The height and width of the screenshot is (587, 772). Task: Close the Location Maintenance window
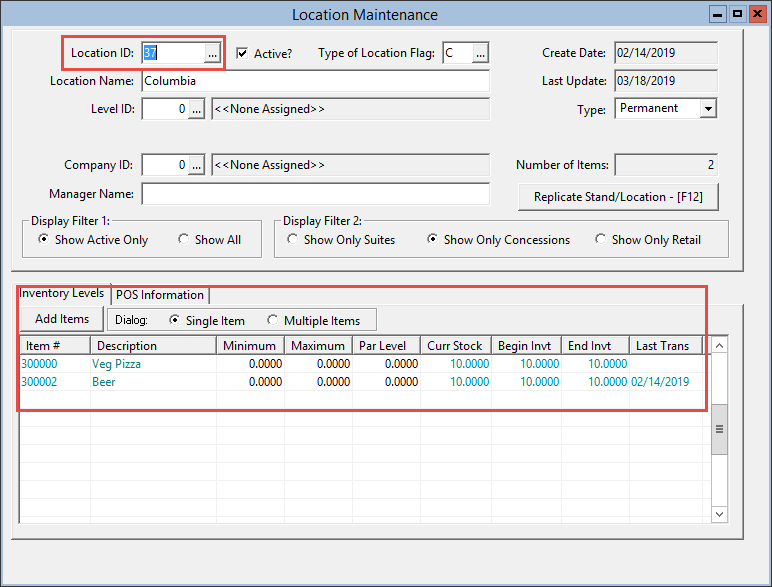[756, 14]
